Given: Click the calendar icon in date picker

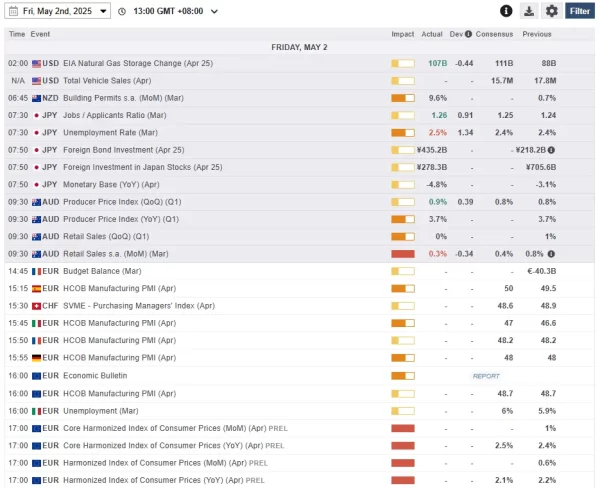Looking at the screenshot, I should 13,11.
